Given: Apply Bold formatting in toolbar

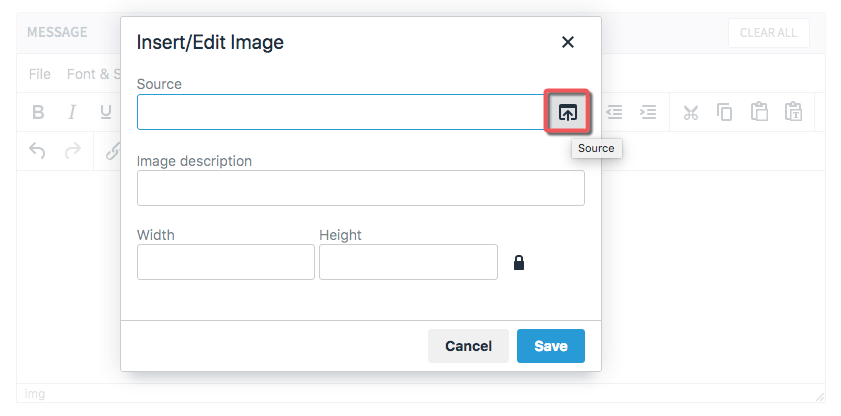Looking at the screenshot, I should [x=38, y=112].
